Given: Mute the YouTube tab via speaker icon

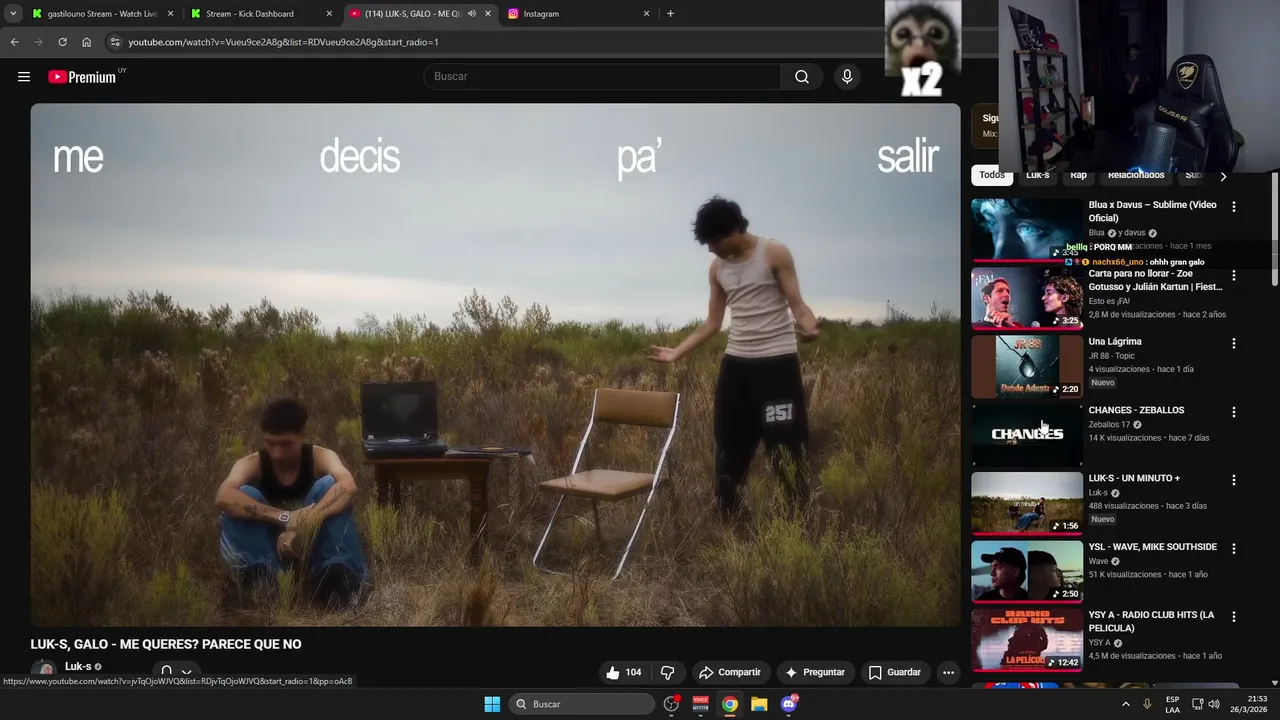Looking at the screenshot, I should click(471, 14).
